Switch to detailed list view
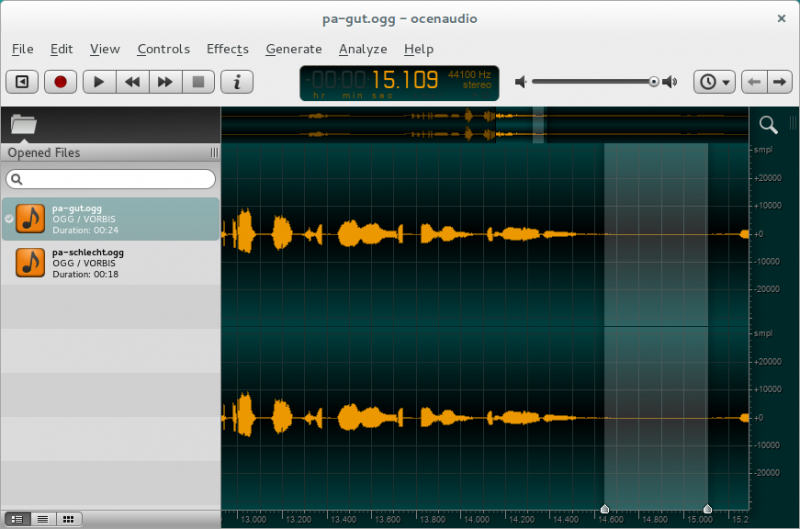 coord(17,519)
